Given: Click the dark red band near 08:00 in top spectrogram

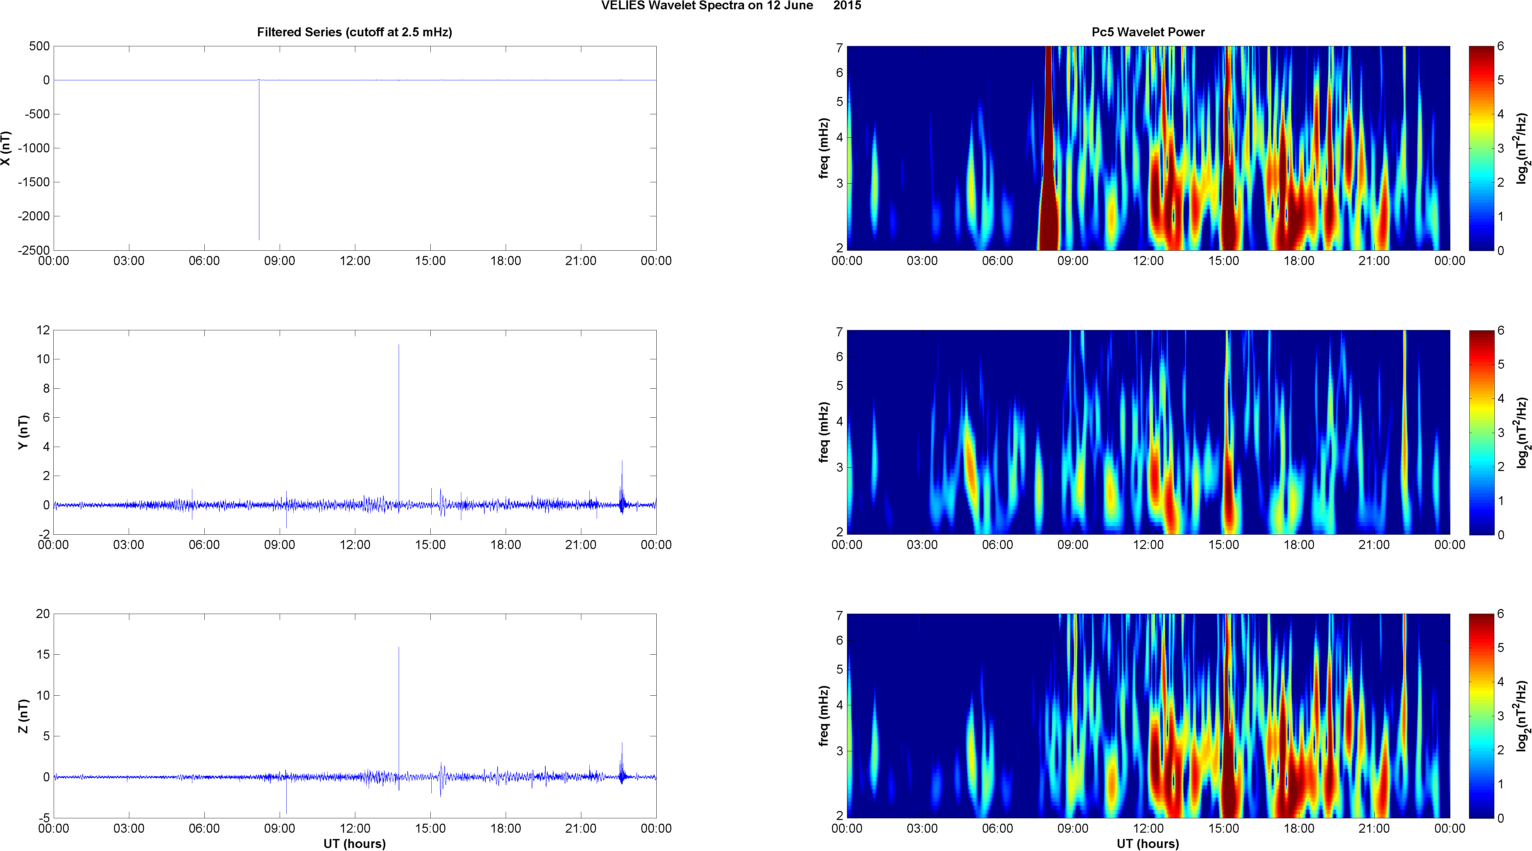Looking at the screenshot, I should pos(1048,148).
